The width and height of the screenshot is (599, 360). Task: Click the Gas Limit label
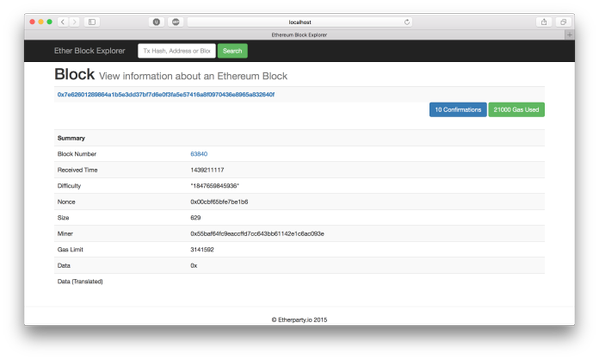70,250
